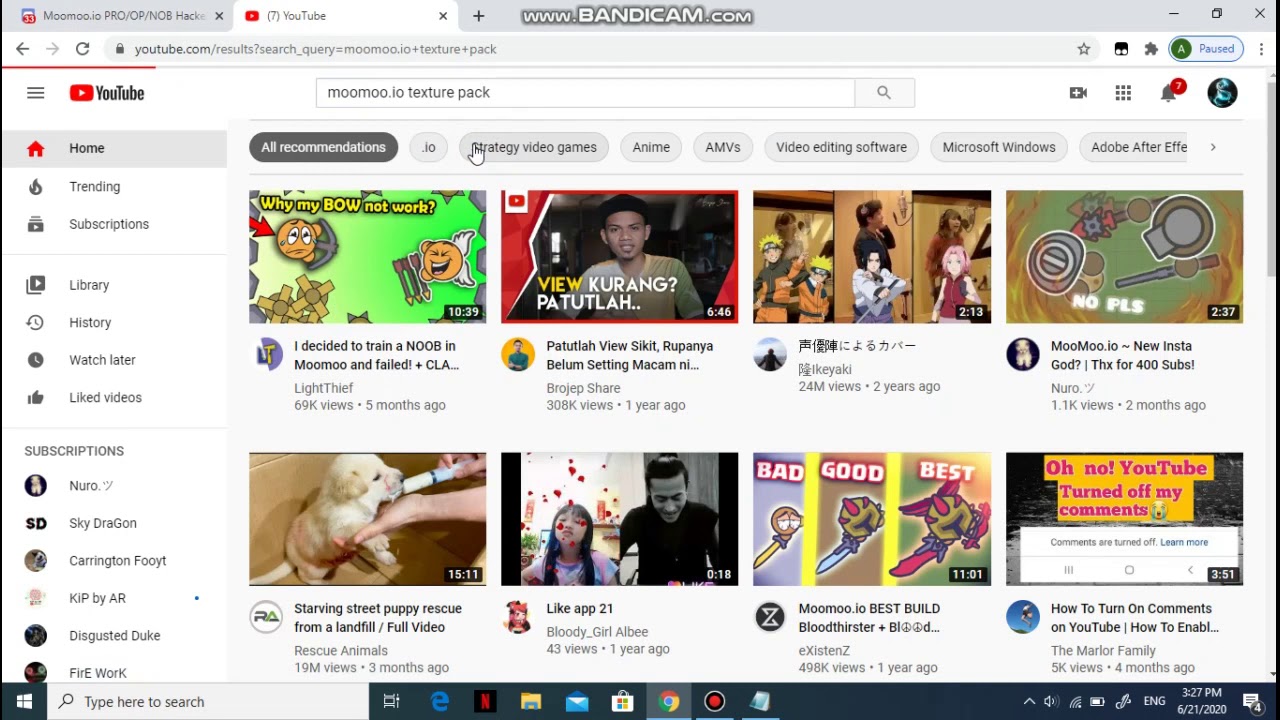Screen dimensions: 1280x720
Task: Open the create video camera icon
Action: pyautogui.click(x=1078, y=93)
